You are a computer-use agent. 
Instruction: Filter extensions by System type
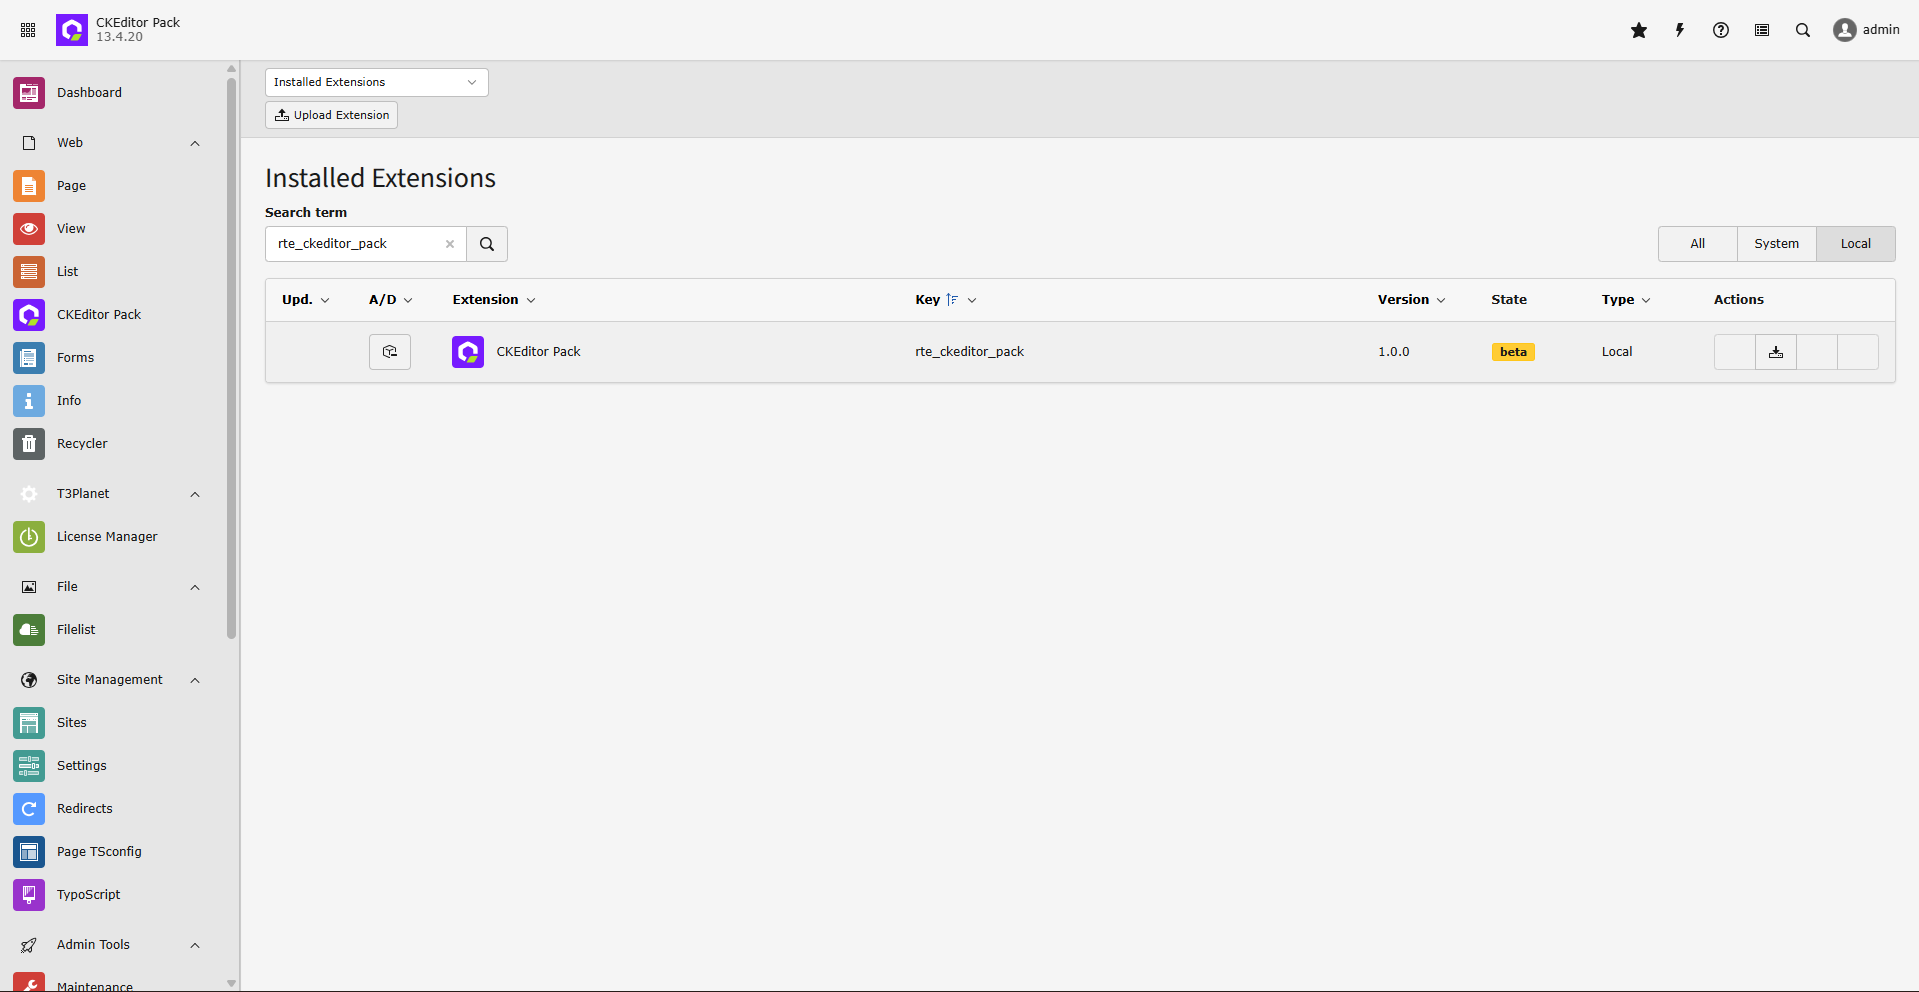(1775, 244)
